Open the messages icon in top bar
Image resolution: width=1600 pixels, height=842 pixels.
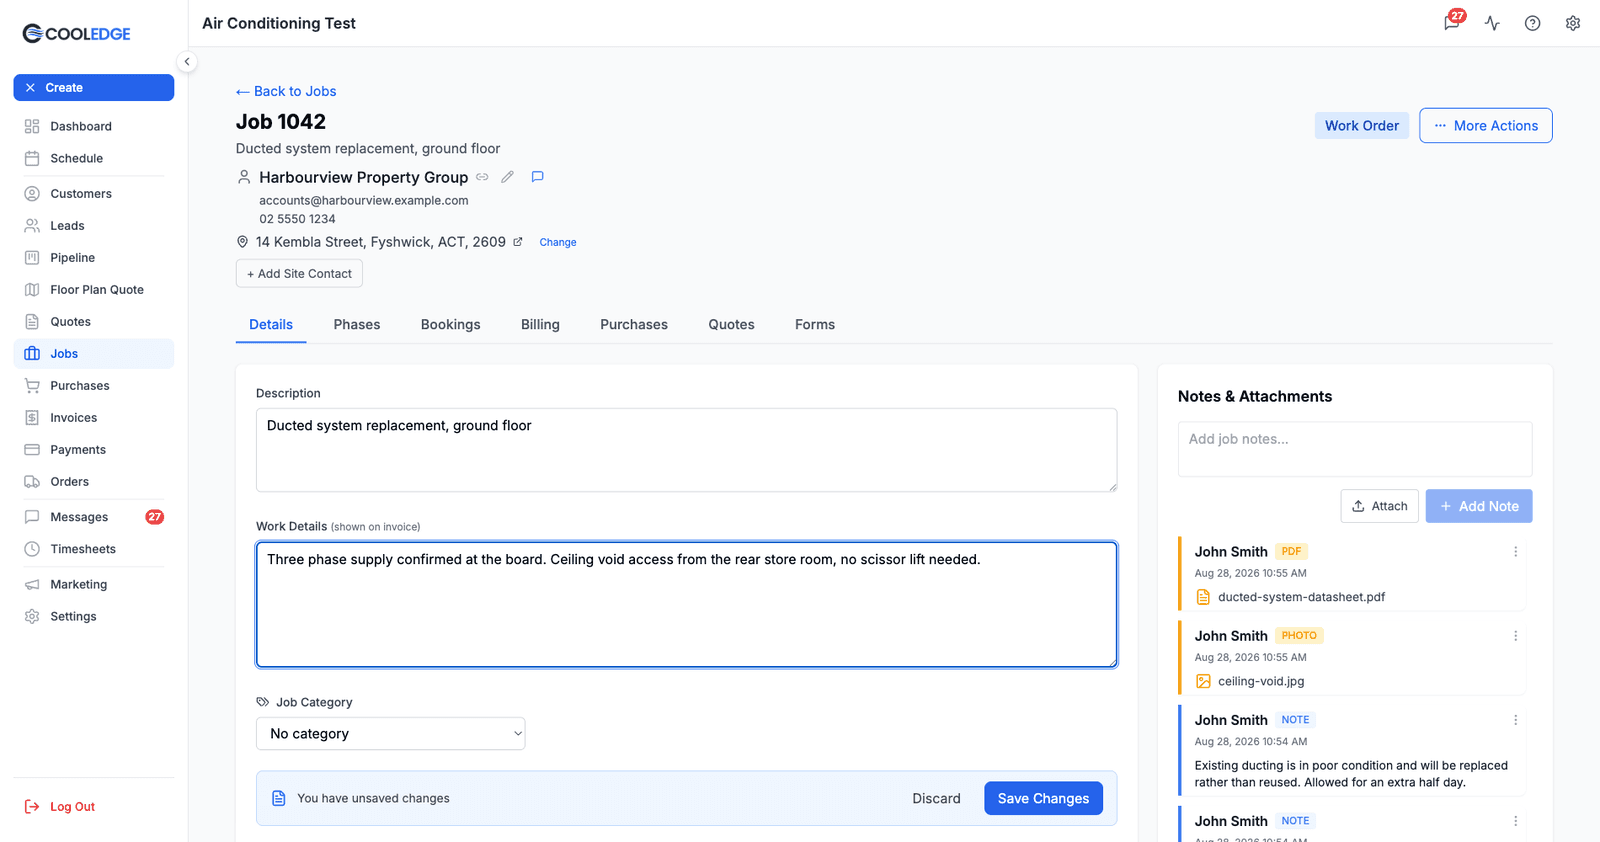1452,23
